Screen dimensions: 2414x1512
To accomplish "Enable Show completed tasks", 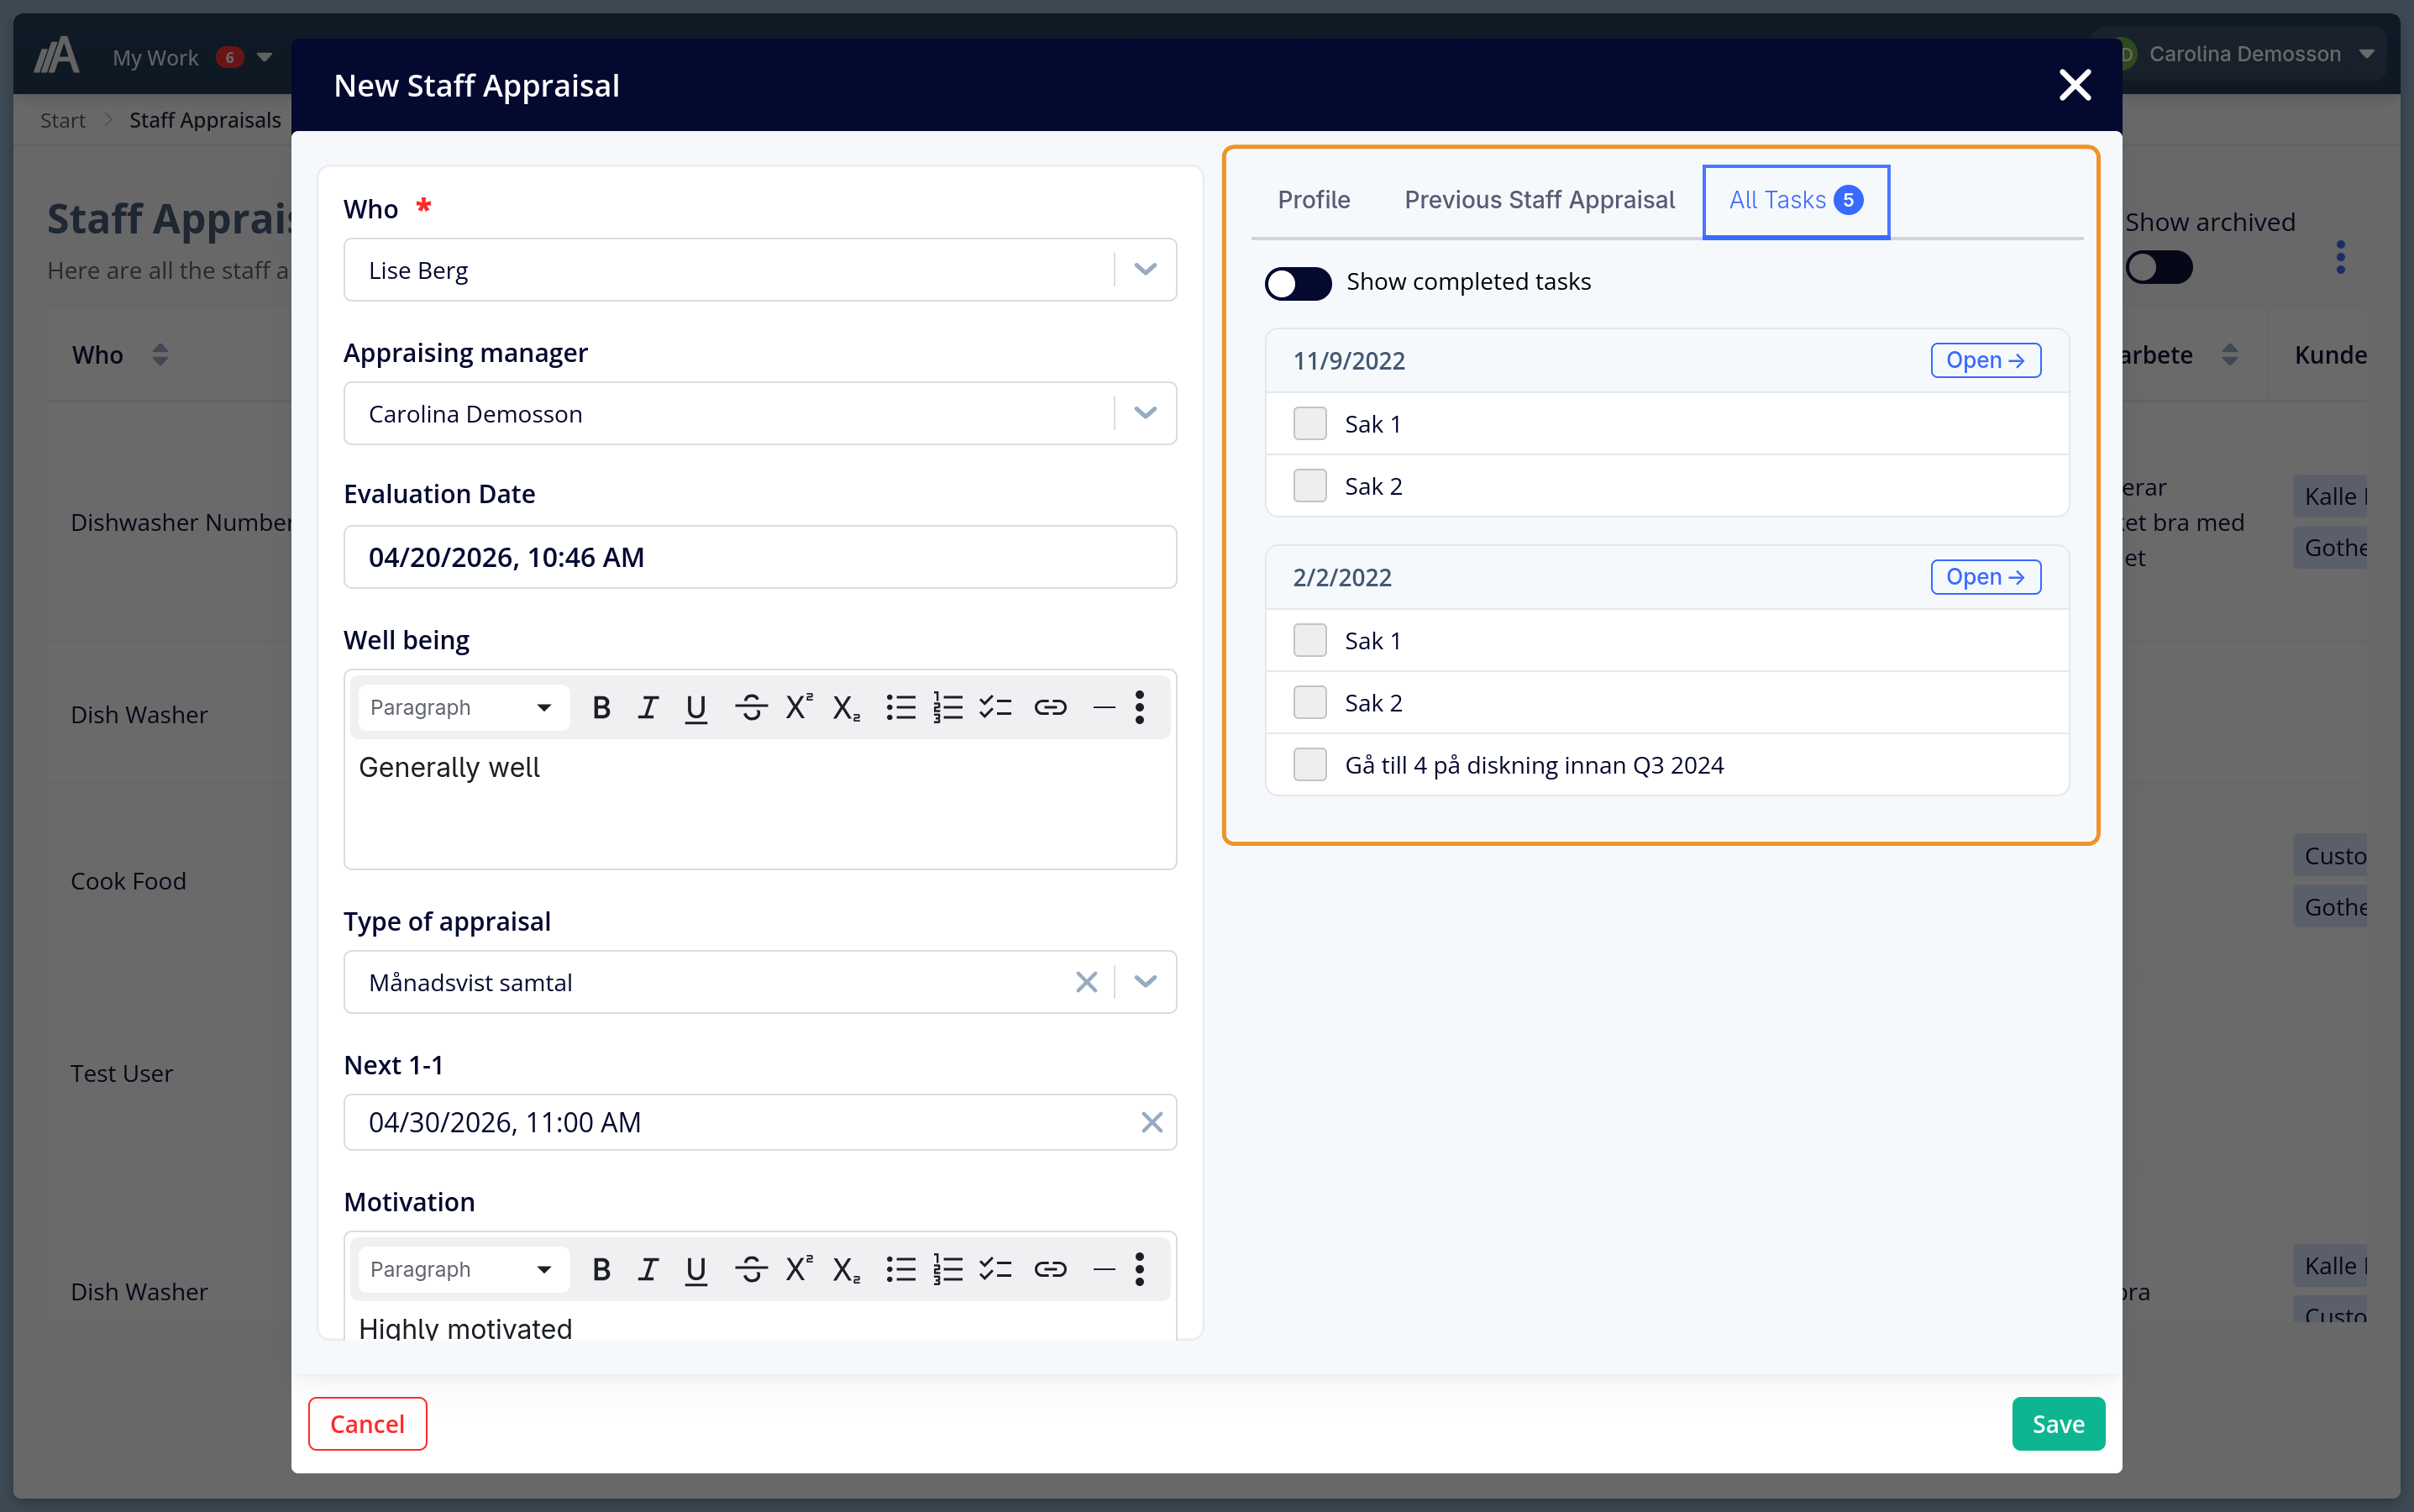I will click(x=1296, y=284).
